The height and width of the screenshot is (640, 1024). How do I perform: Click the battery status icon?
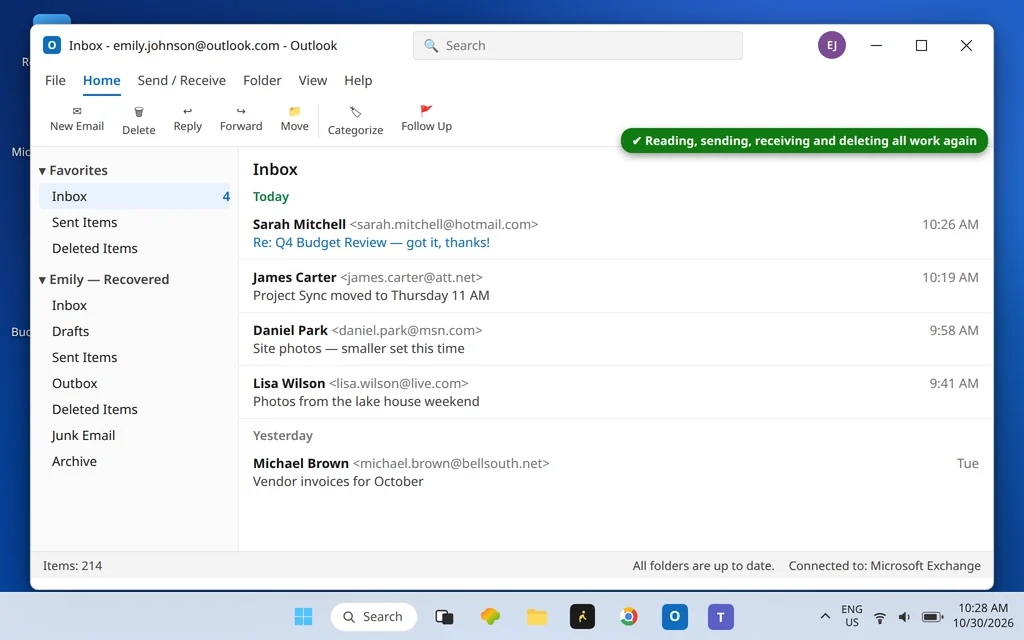point(932,617)
